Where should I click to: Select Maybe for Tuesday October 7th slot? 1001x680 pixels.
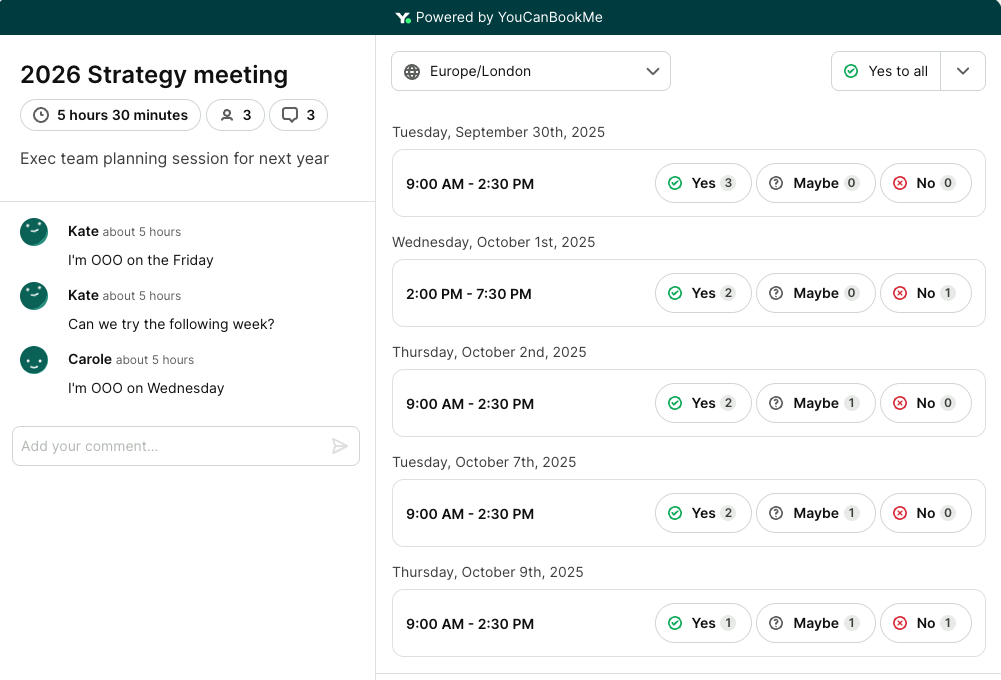coord(815,513)
